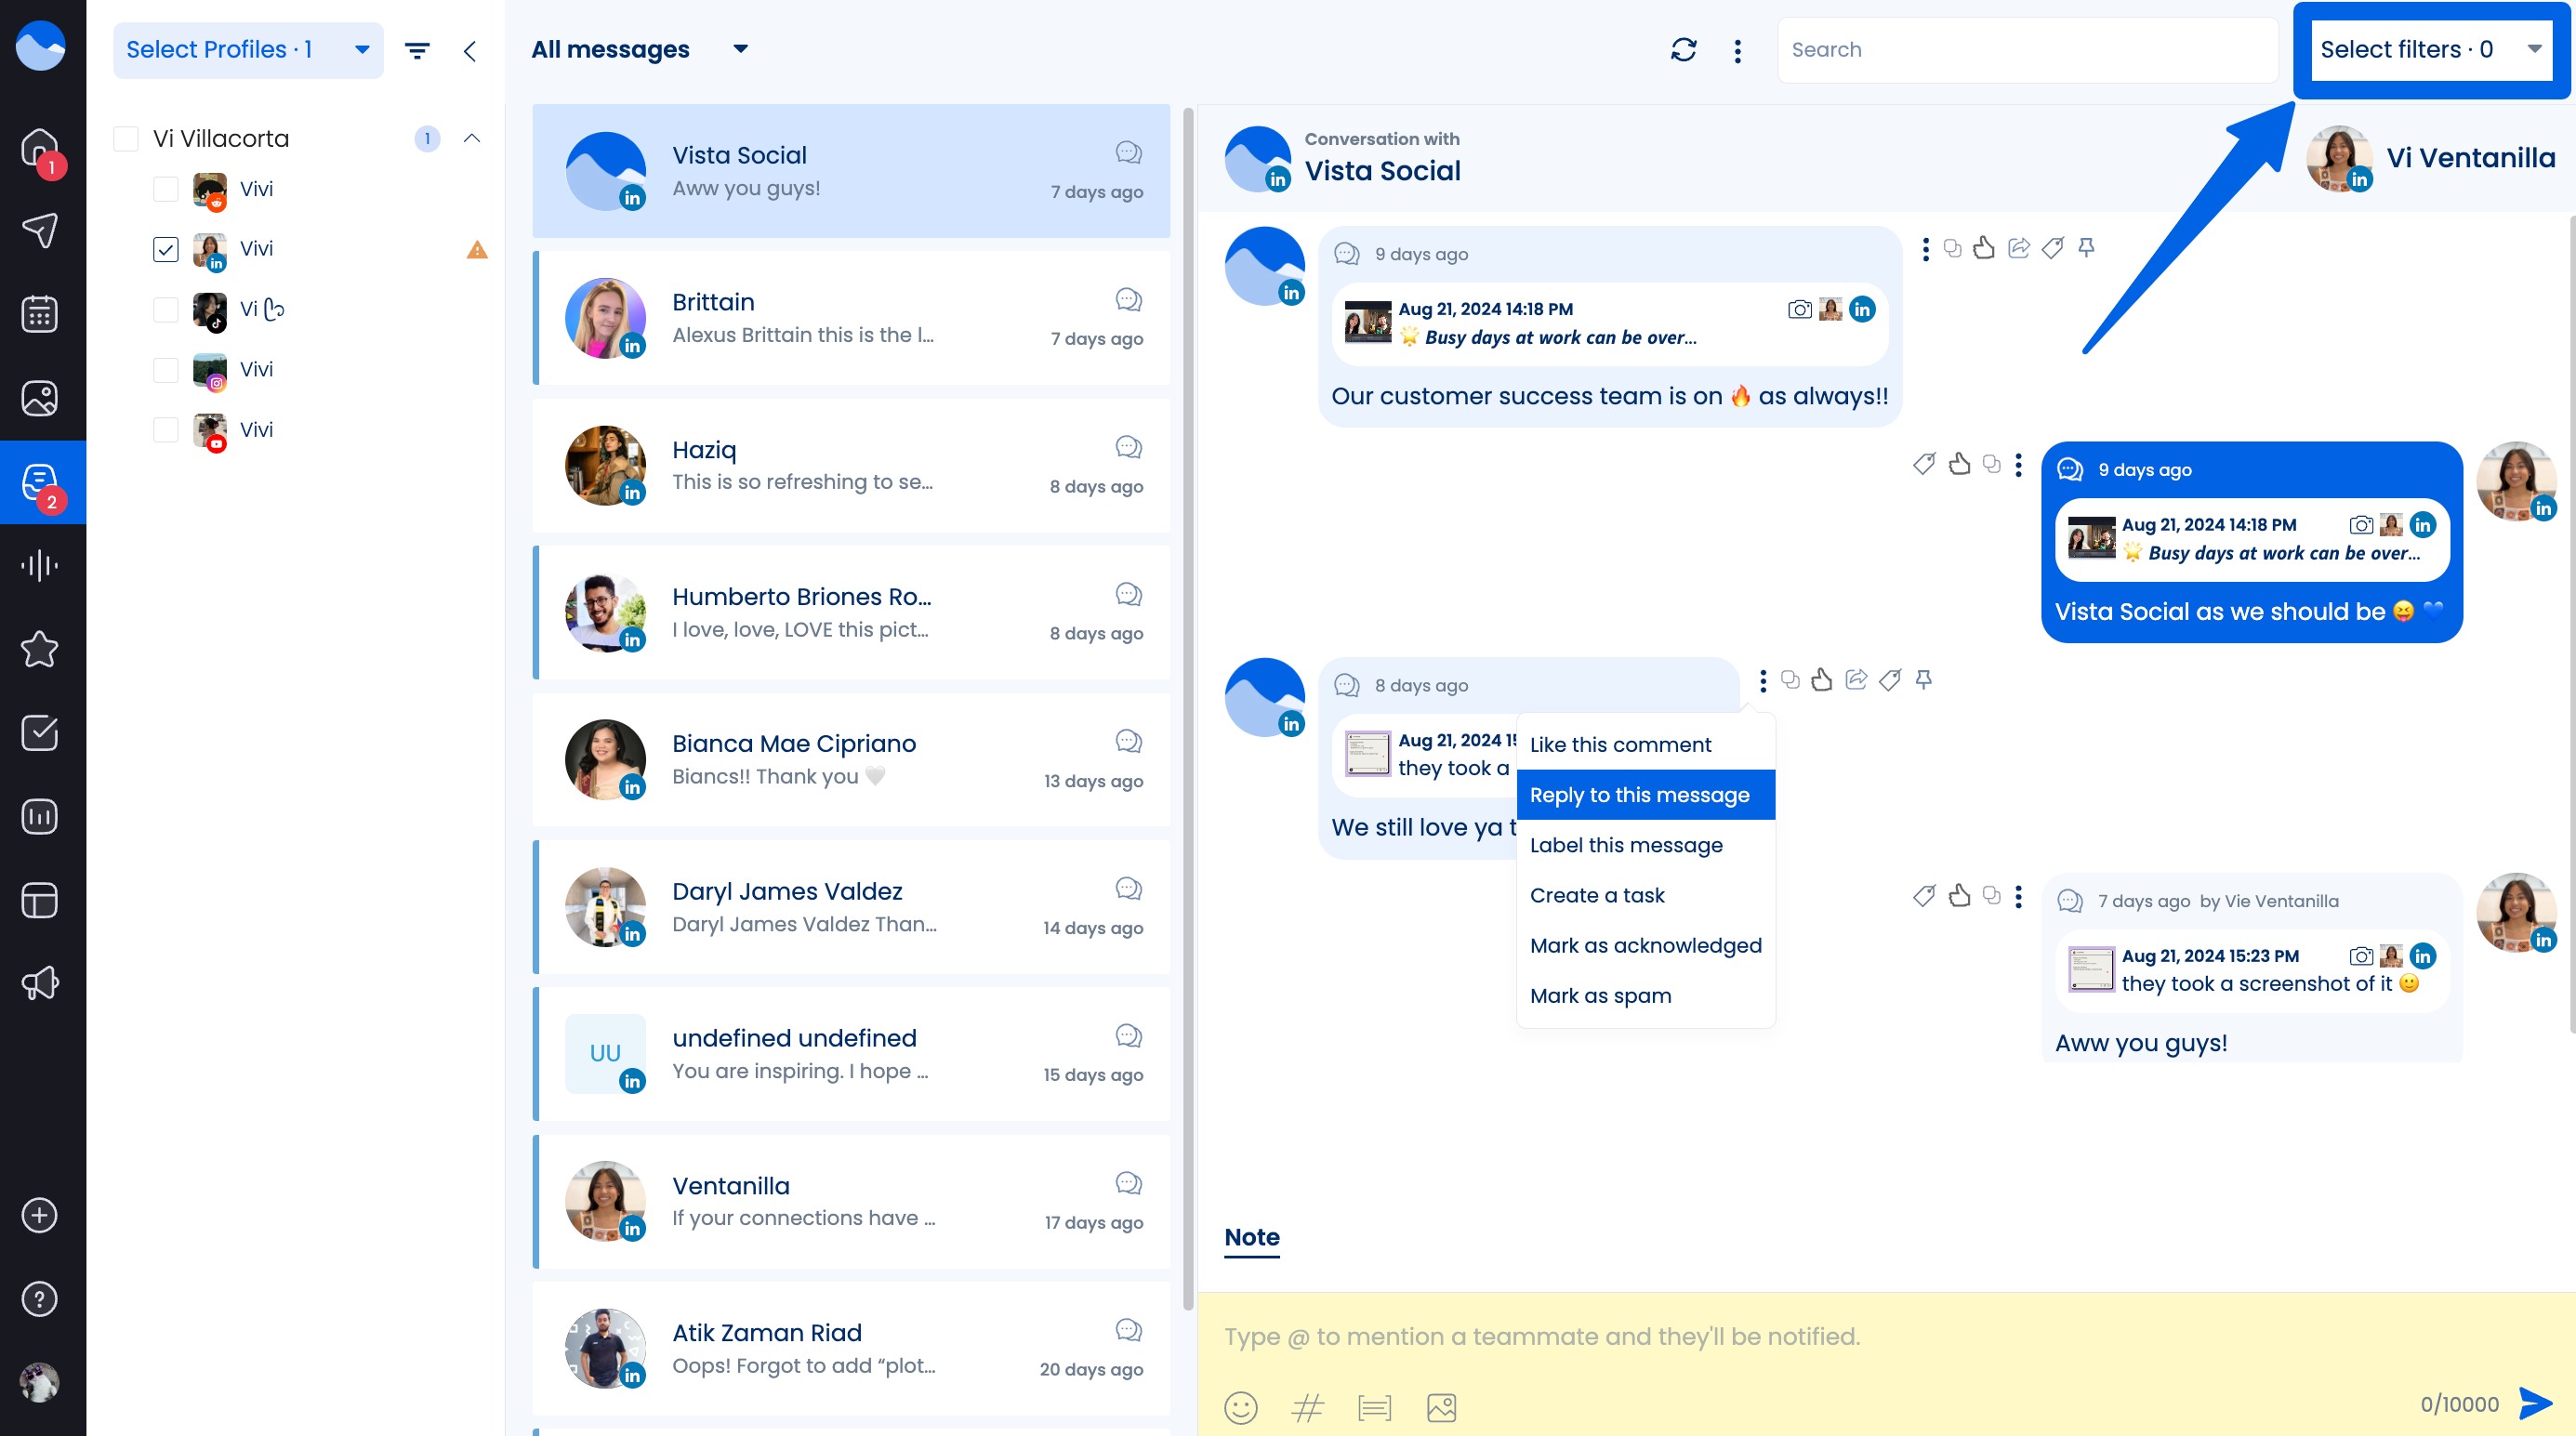This screenshot has width=2576, height=1436.
Task: Like the comment using the thumbs-up icon
Action: tap(1986, 249)
